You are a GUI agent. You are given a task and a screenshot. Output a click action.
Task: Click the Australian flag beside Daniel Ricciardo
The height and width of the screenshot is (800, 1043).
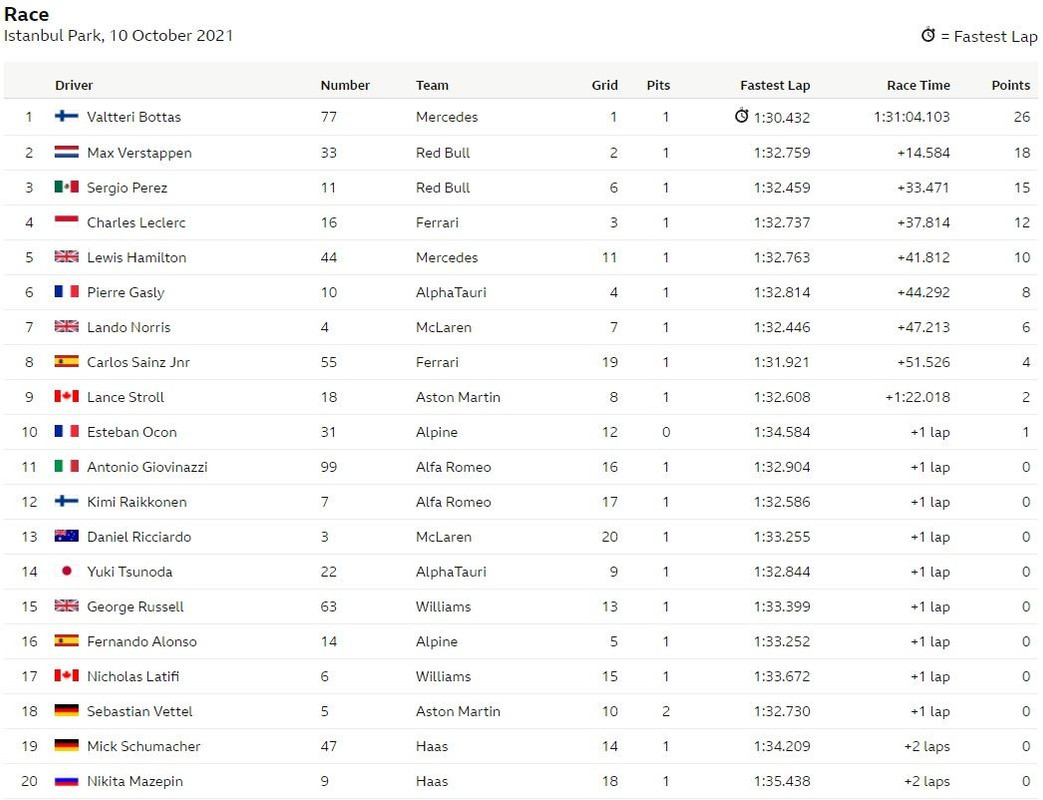(67, 536)
